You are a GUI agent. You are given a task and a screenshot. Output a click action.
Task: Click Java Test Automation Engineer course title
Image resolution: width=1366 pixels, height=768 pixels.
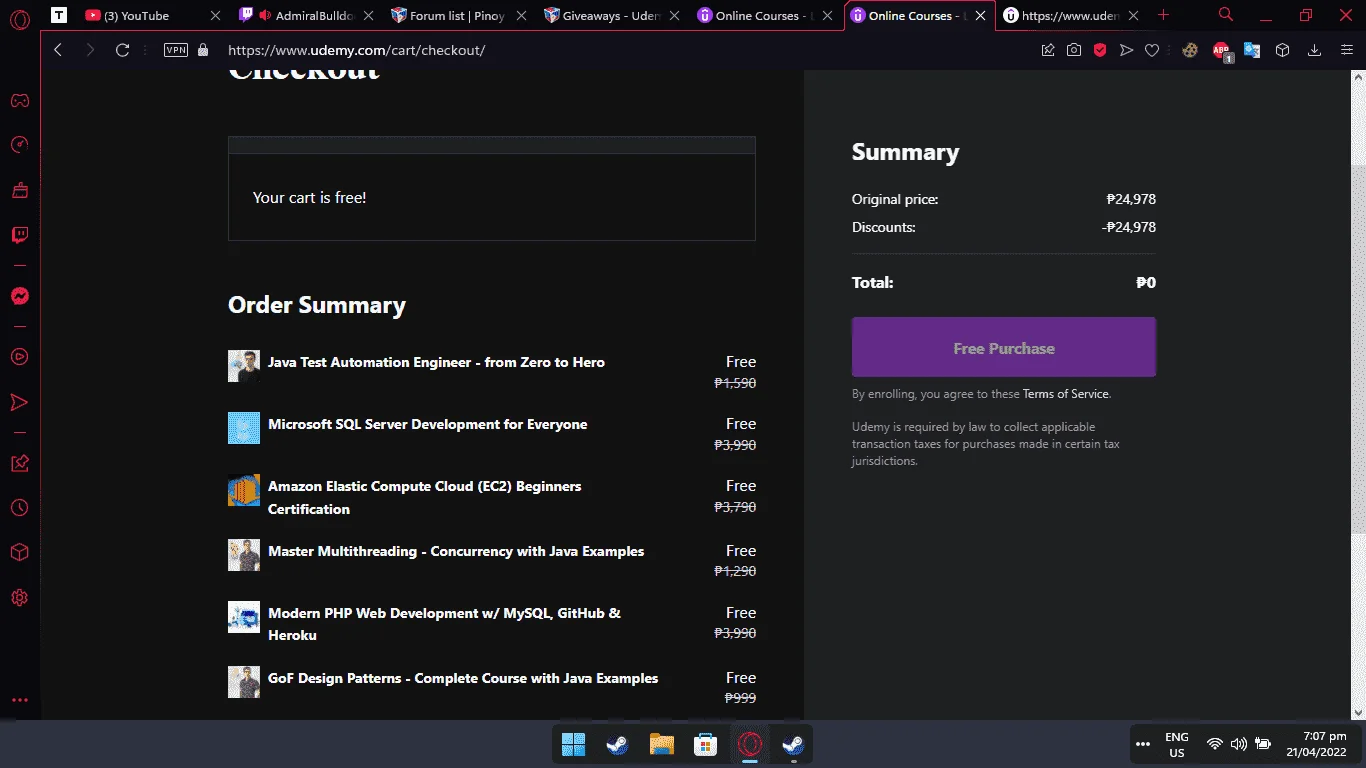(436, 362)
